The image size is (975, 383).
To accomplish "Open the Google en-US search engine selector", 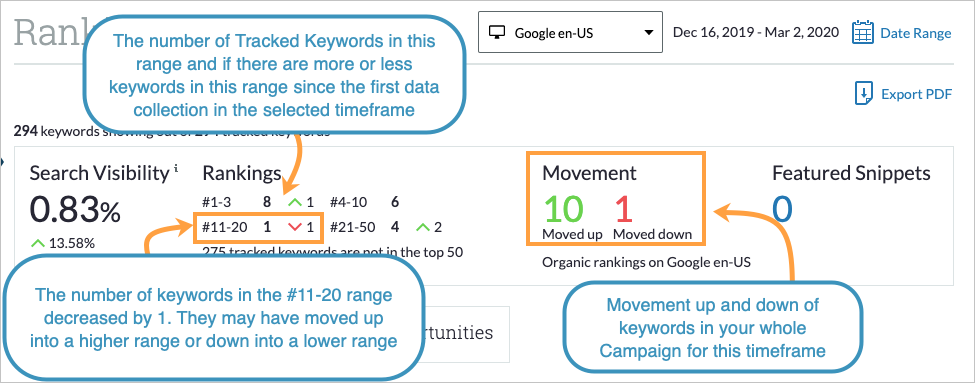I will click(x=570, y=32).
